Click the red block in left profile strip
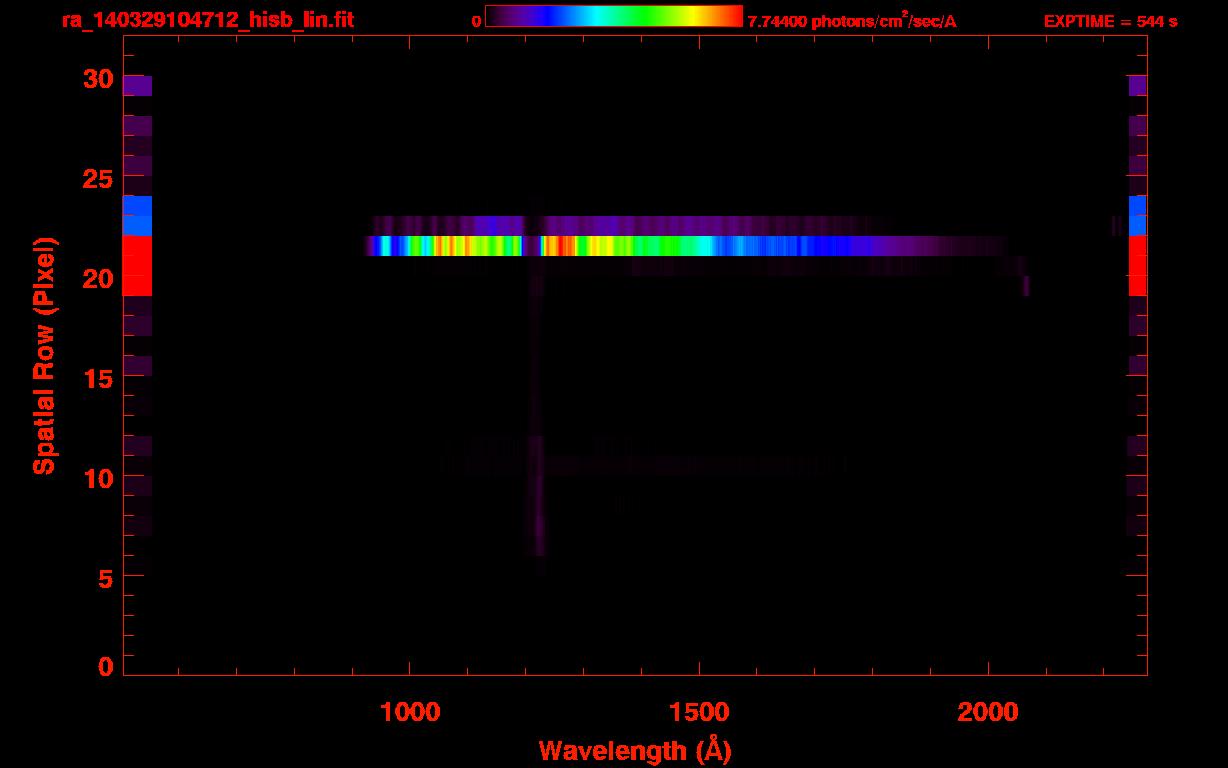1228x768 pixels. pos(137,265)
